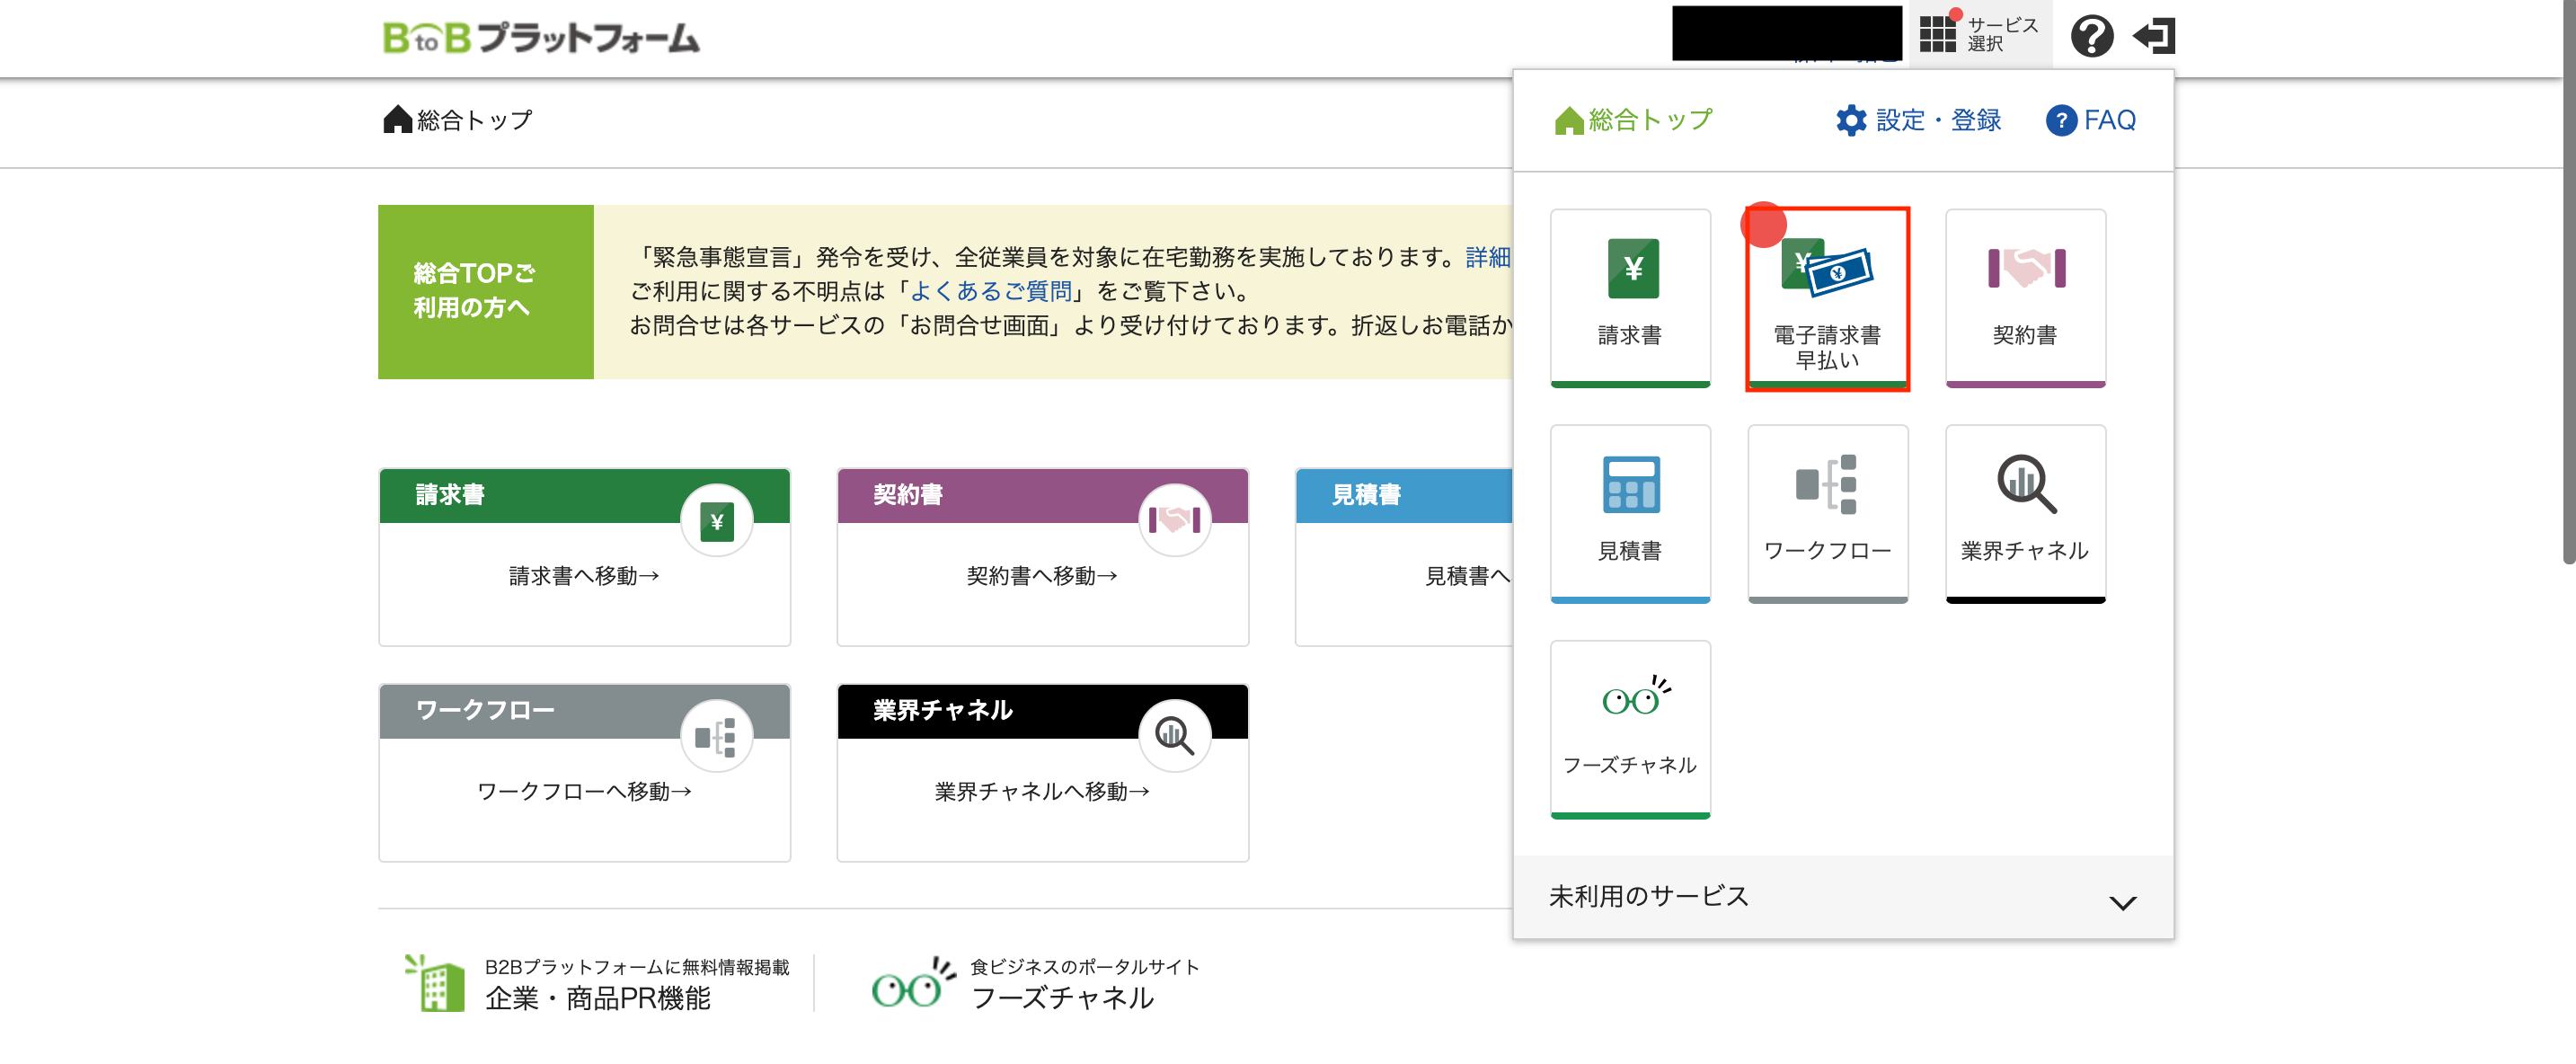Click the yen icon on 請求書 card

click(x=716, y=521)
